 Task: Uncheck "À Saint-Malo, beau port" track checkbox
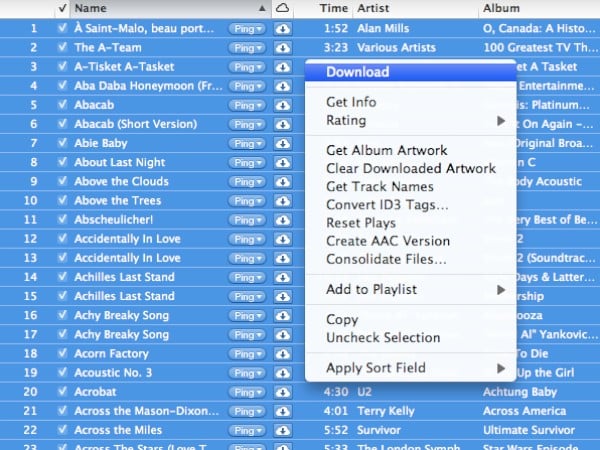(62, 28)
